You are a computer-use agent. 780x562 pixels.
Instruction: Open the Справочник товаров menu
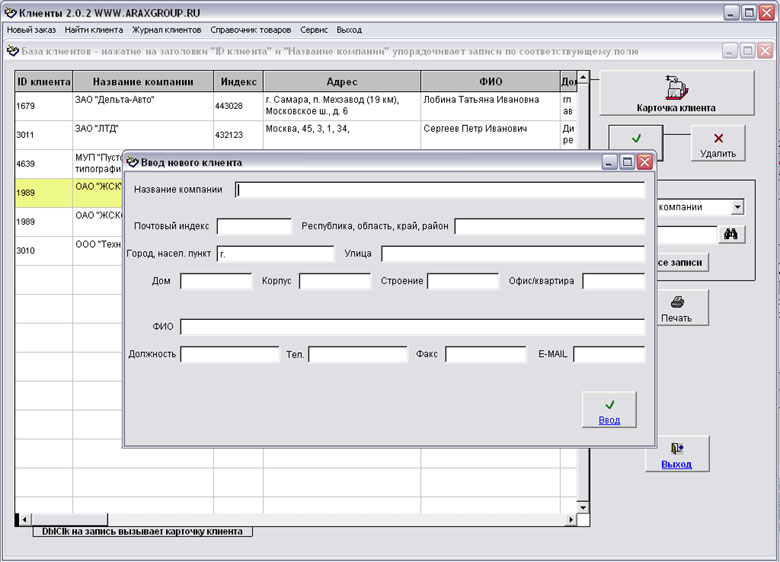coord(251,30)
